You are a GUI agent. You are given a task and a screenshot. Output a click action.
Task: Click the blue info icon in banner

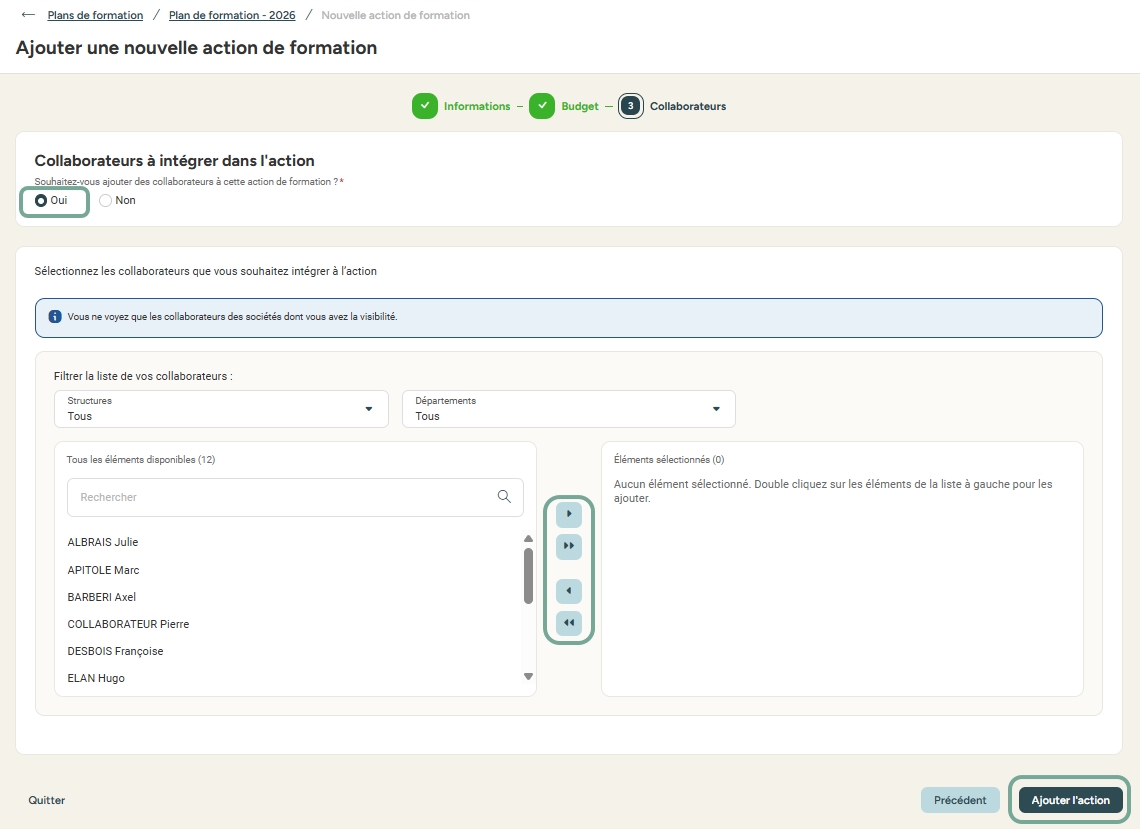coord(55,316)
